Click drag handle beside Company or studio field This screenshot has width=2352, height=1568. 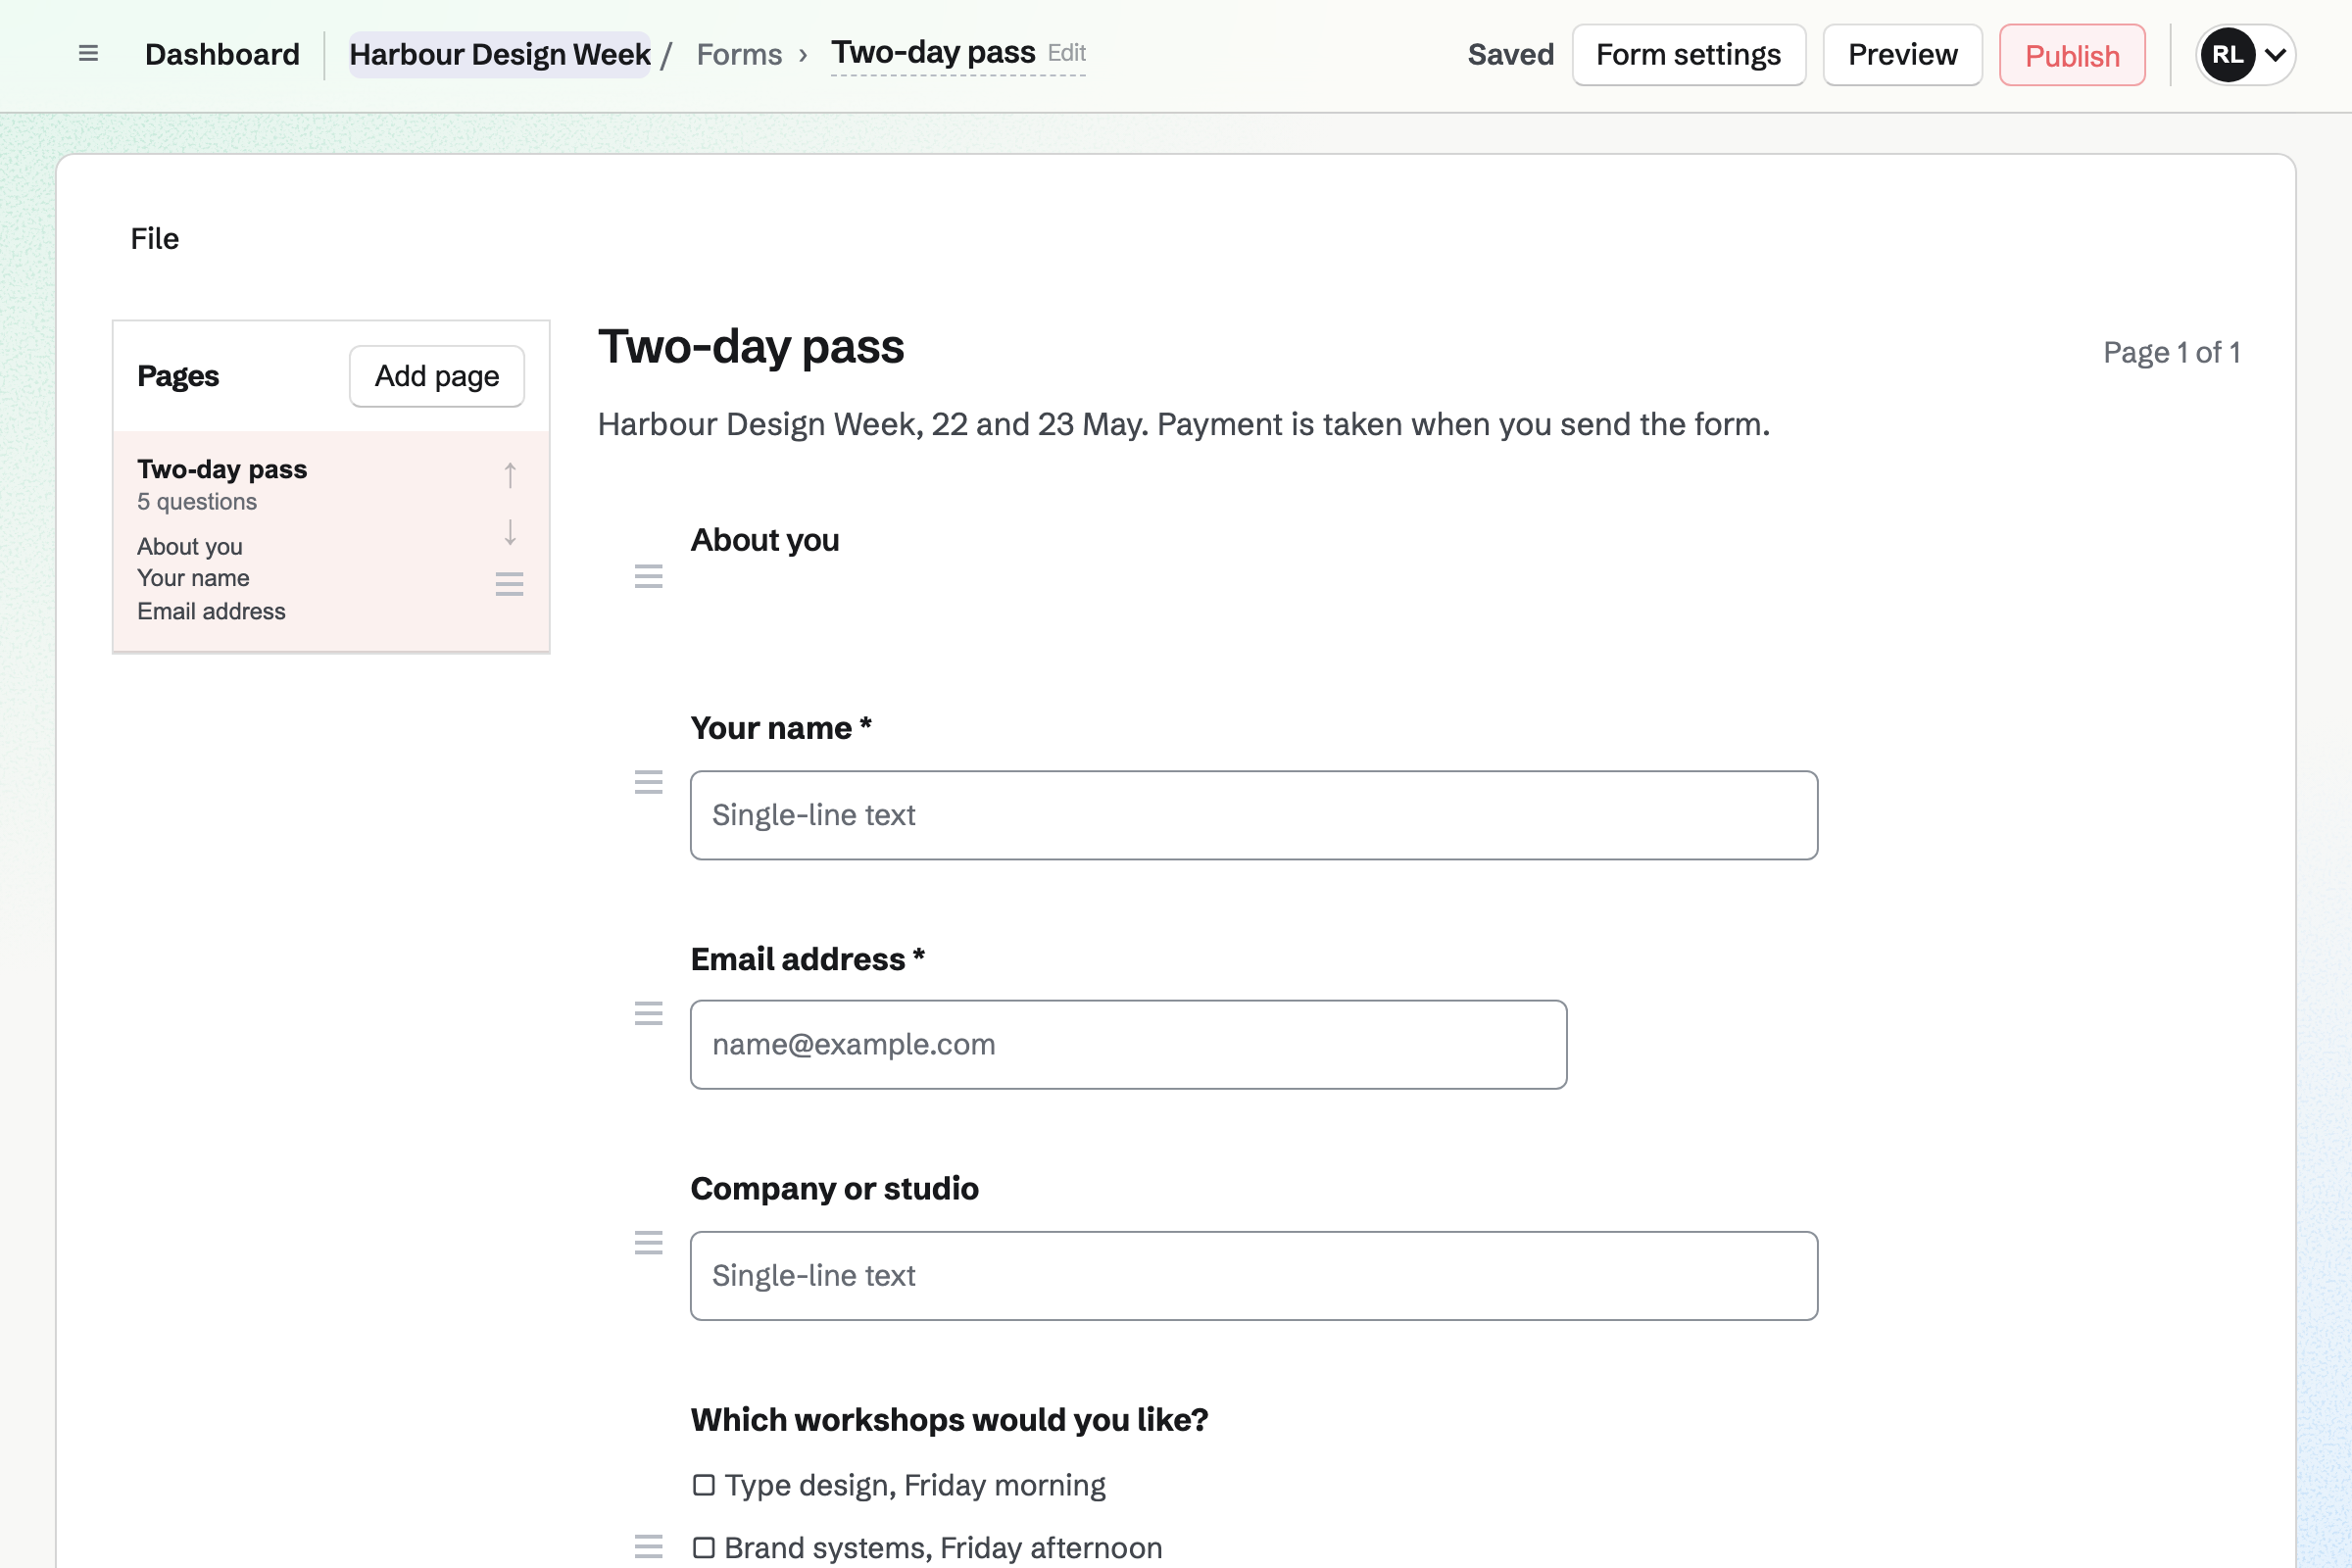pos(649,1243)
